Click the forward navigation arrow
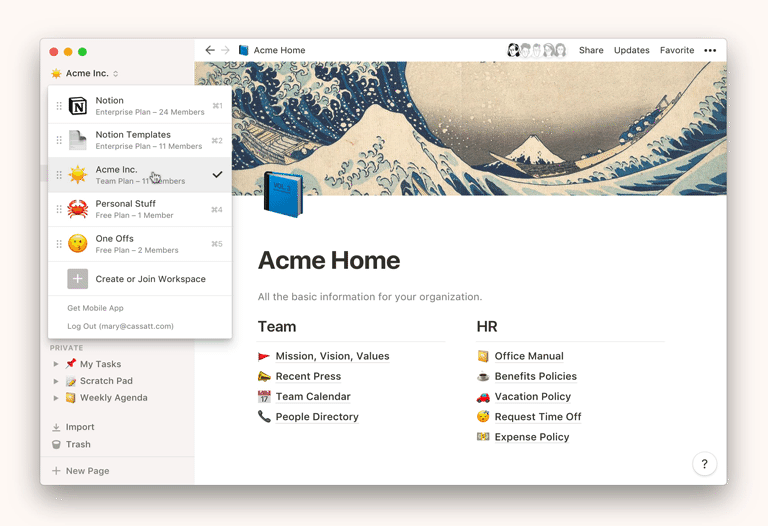The image size is (768, 526). coord(225,50)
